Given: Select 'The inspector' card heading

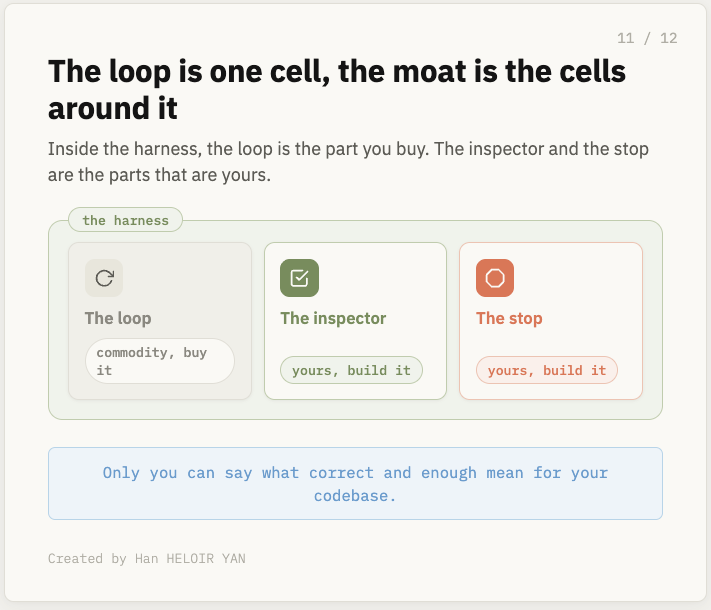Looking at the screenshot, I should 333,318.
